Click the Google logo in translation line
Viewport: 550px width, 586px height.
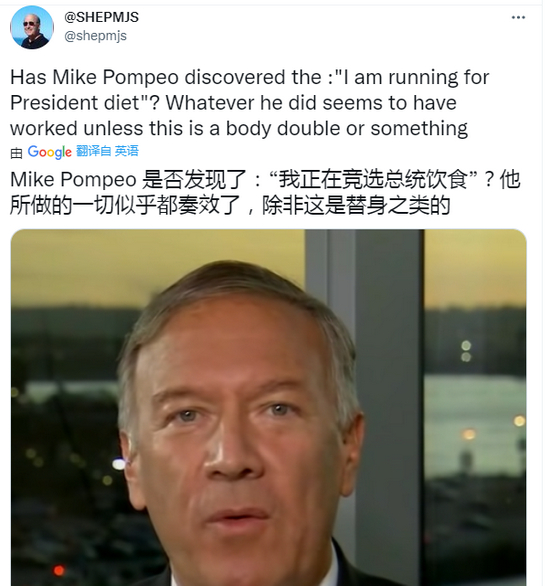pos(49,152)
